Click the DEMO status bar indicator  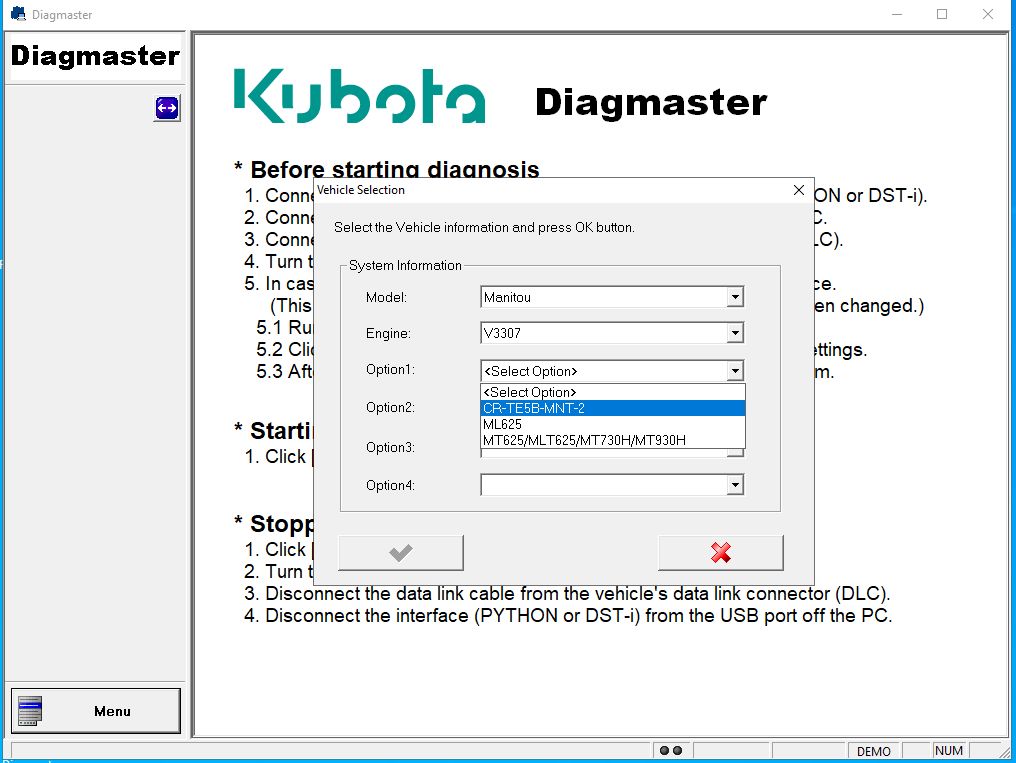pos(873,751)
